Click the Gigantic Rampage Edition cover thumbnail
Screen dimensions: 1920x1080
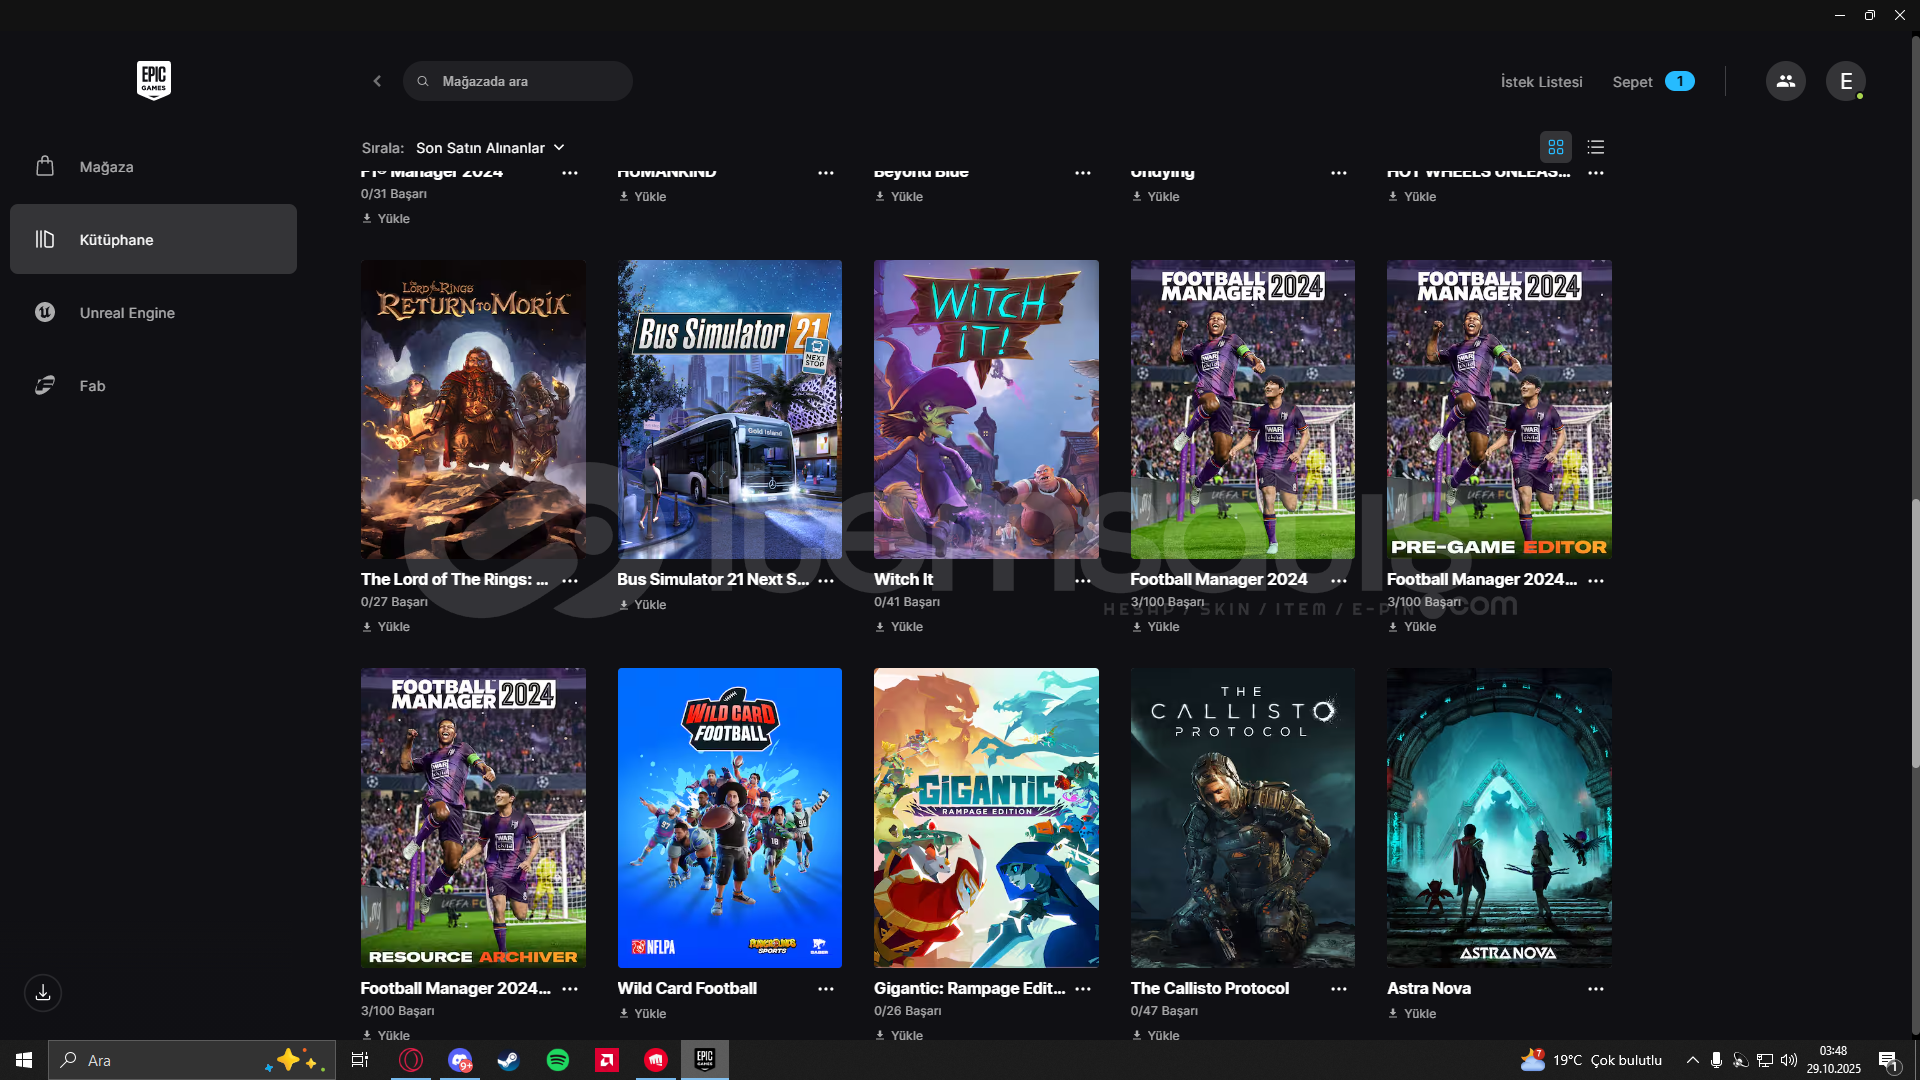(986, 817)
